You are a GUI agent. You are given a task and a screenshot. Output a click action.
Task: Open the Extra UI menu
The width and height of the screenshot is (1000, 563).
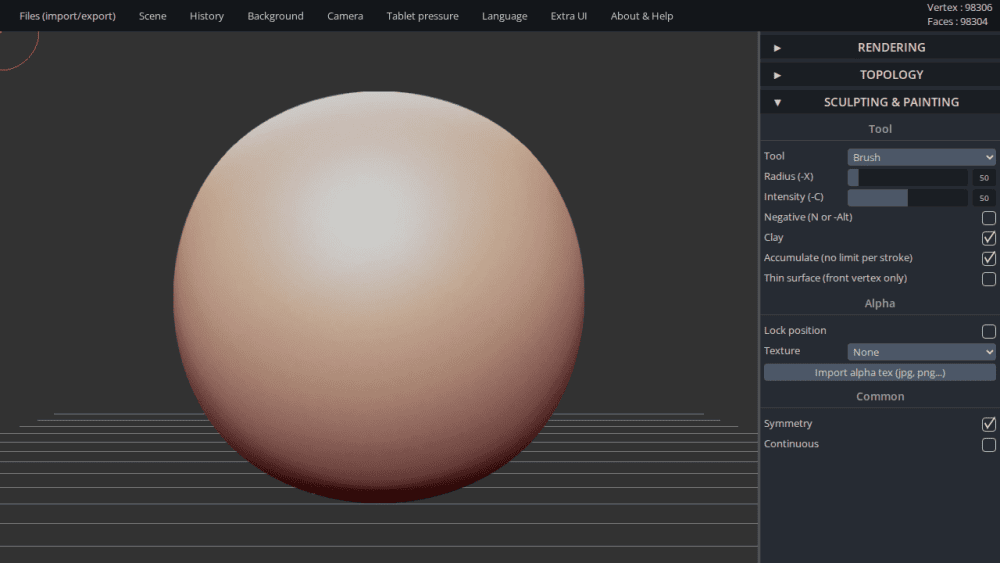[569, 16]
